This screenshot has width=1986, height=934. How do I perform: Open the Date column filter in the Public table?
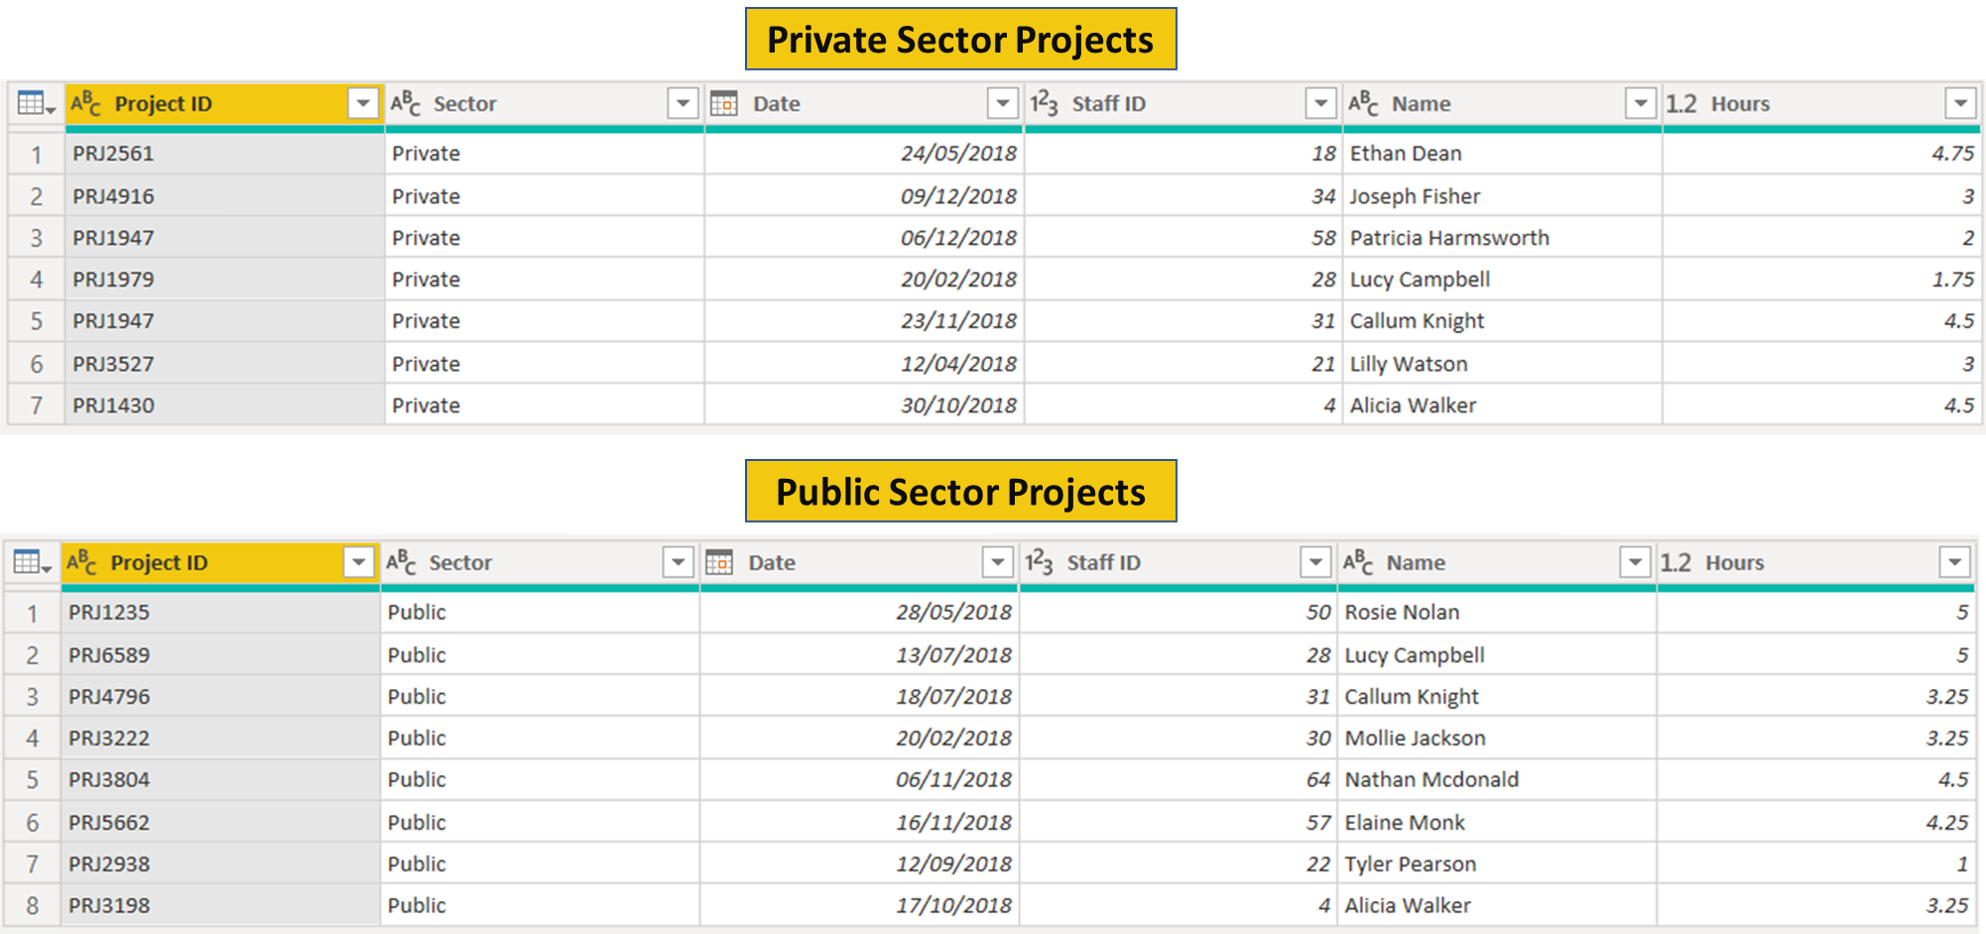pyautogui.click(x=997, y=562)
